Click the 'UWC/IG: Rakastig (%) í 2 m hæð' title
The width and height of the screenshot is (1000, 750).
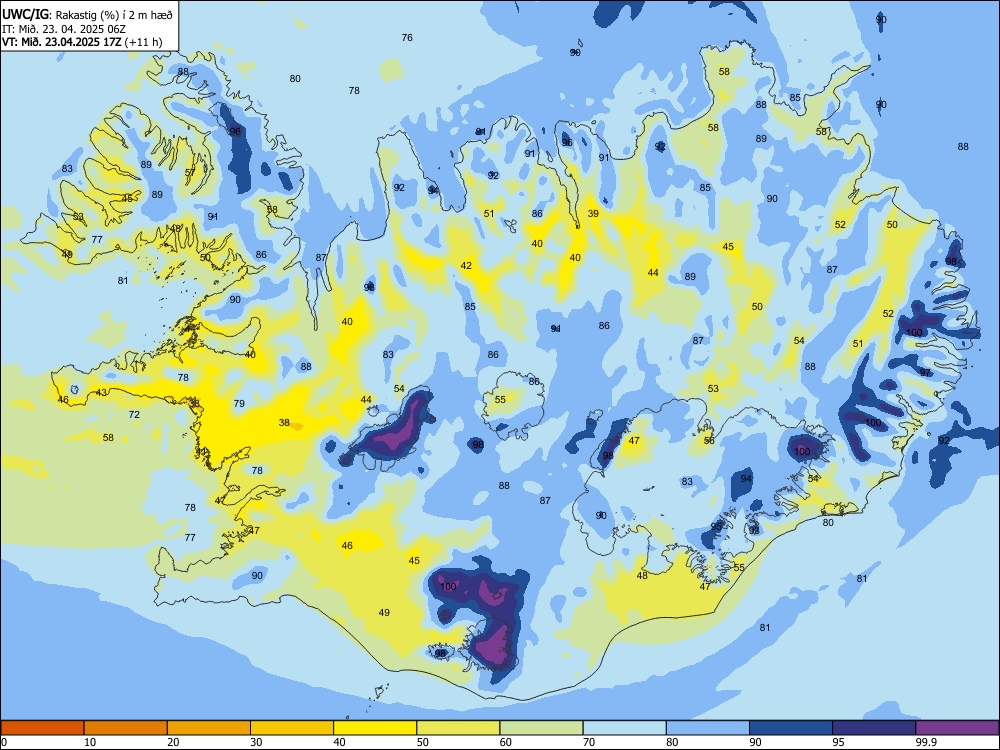87,13
